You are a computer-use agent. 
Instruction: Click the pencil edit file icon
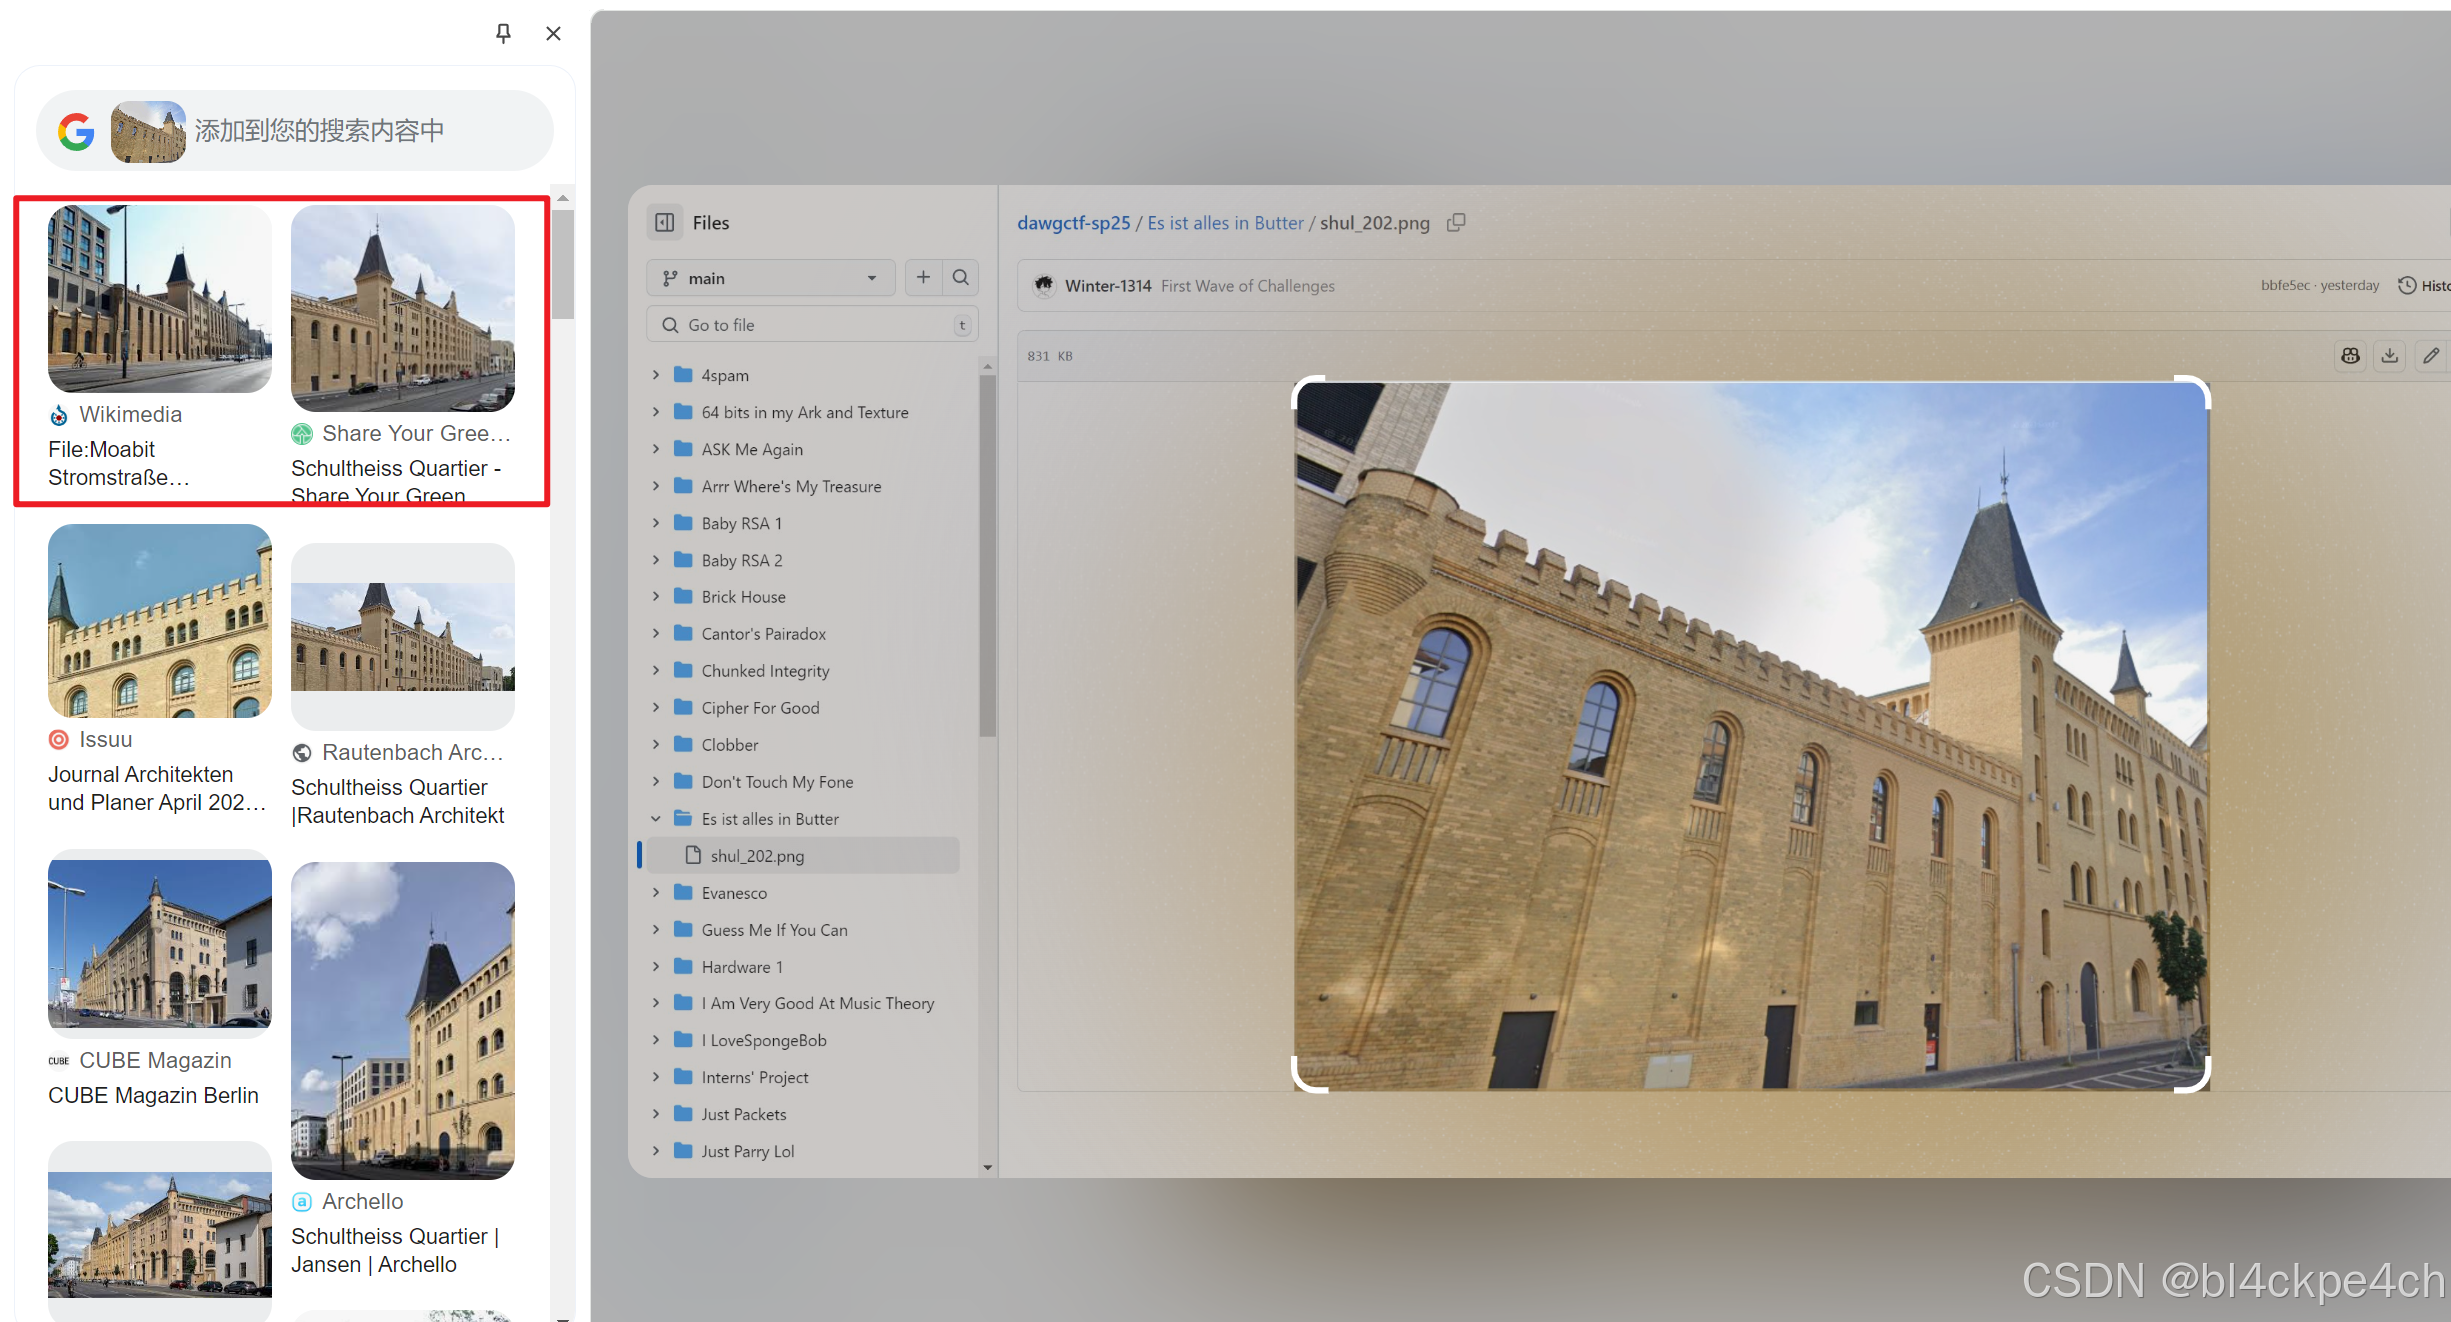coord(2430,355)
